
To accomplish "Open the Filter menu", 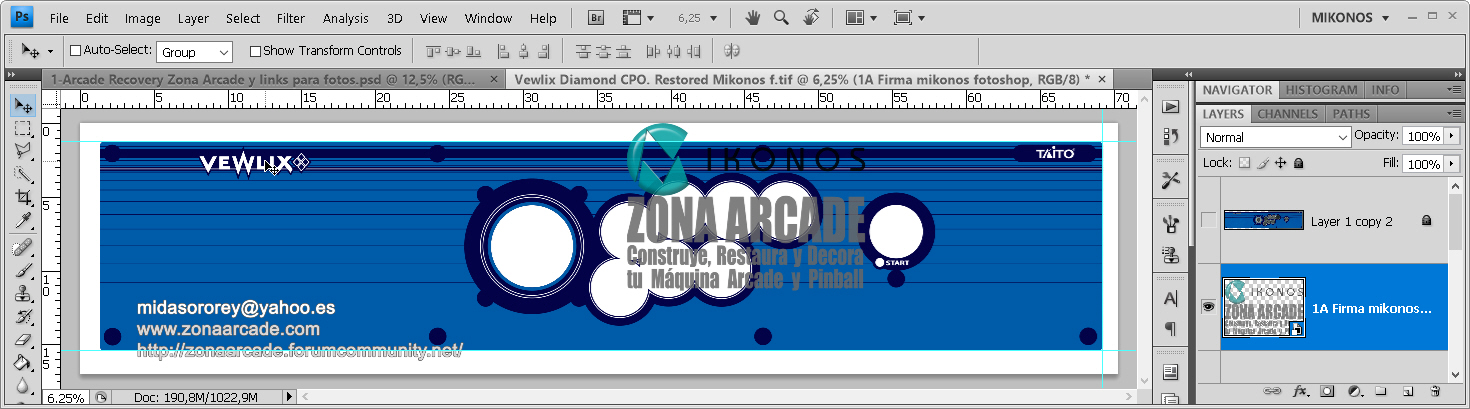I will pos(291,18).
